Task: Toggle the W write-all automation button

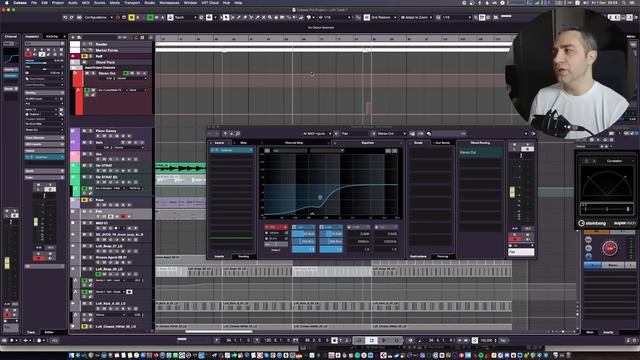Action: coord(157,18)
